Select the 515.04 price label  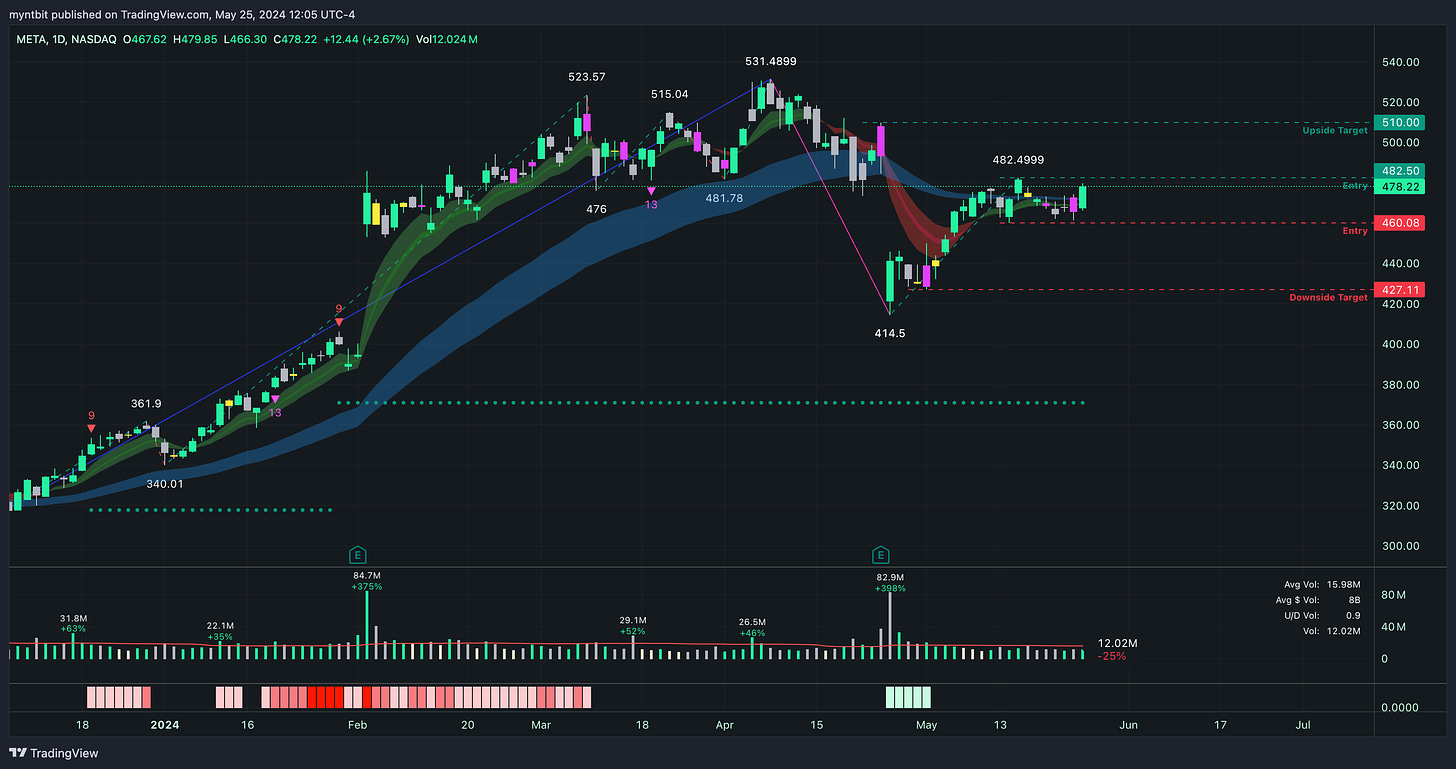pyautogui.click(x=669, y=94)
